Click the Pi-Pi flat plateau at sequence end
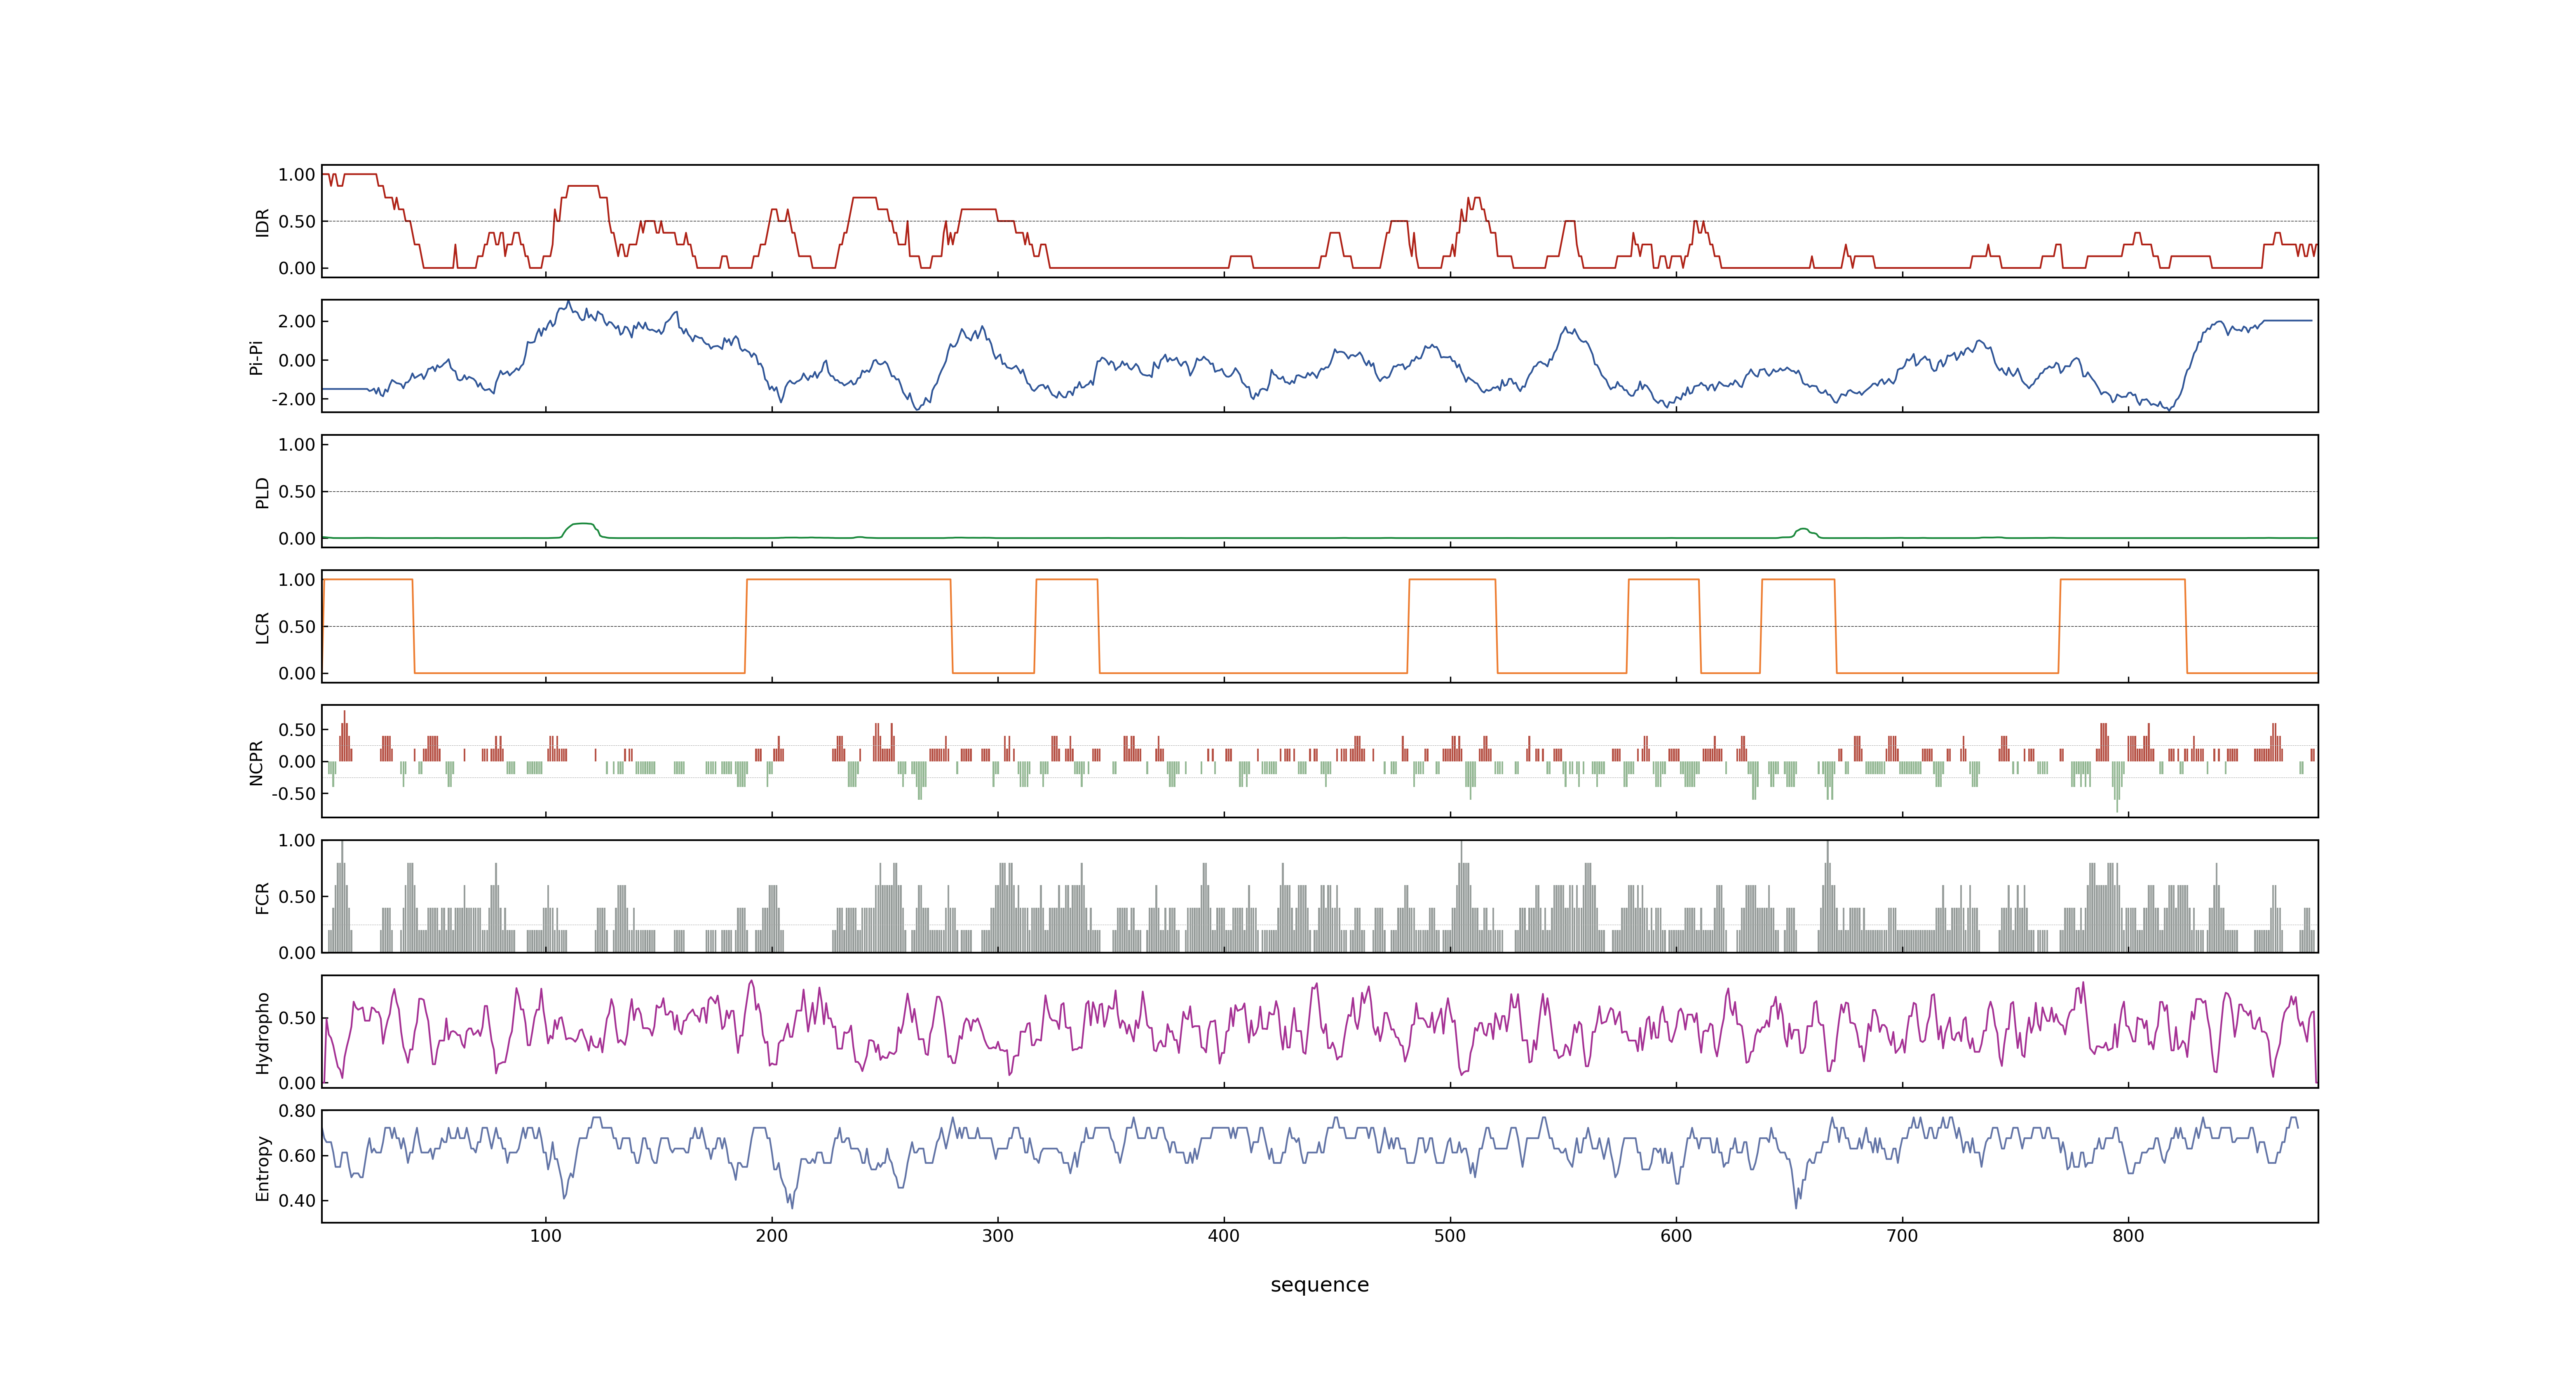 tap(2288, 321)
